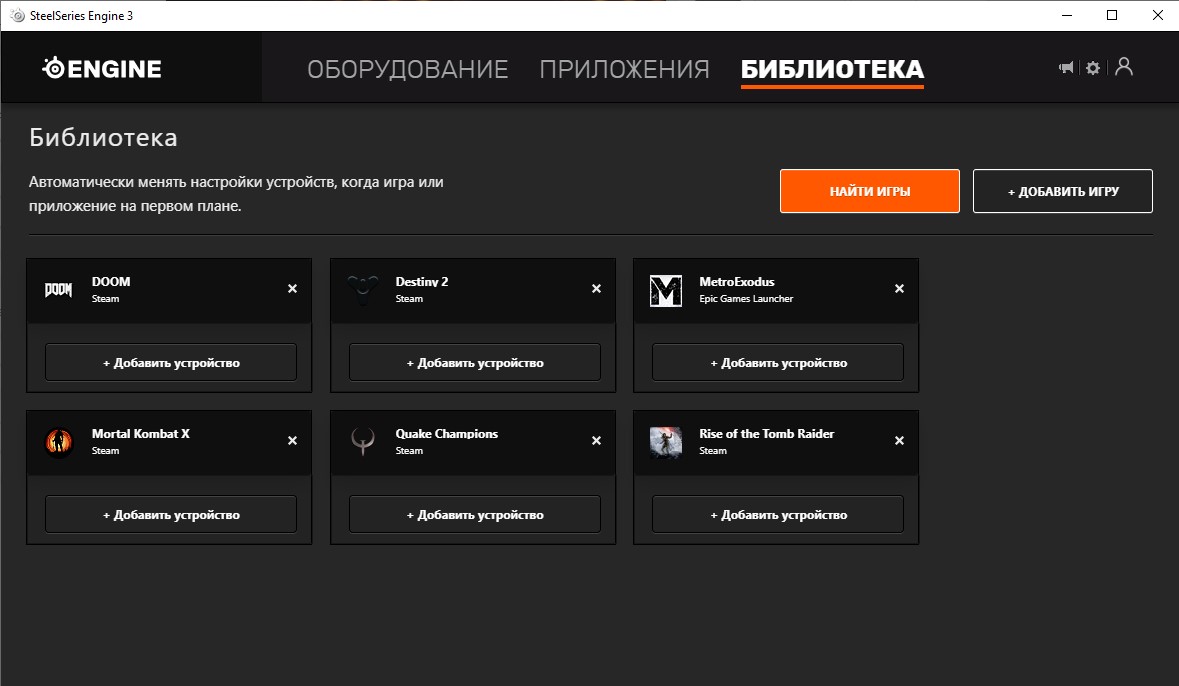Click the Epic Games Launcher label
The width and height of the screenshot is (1179, 686).
pos(746,299)
